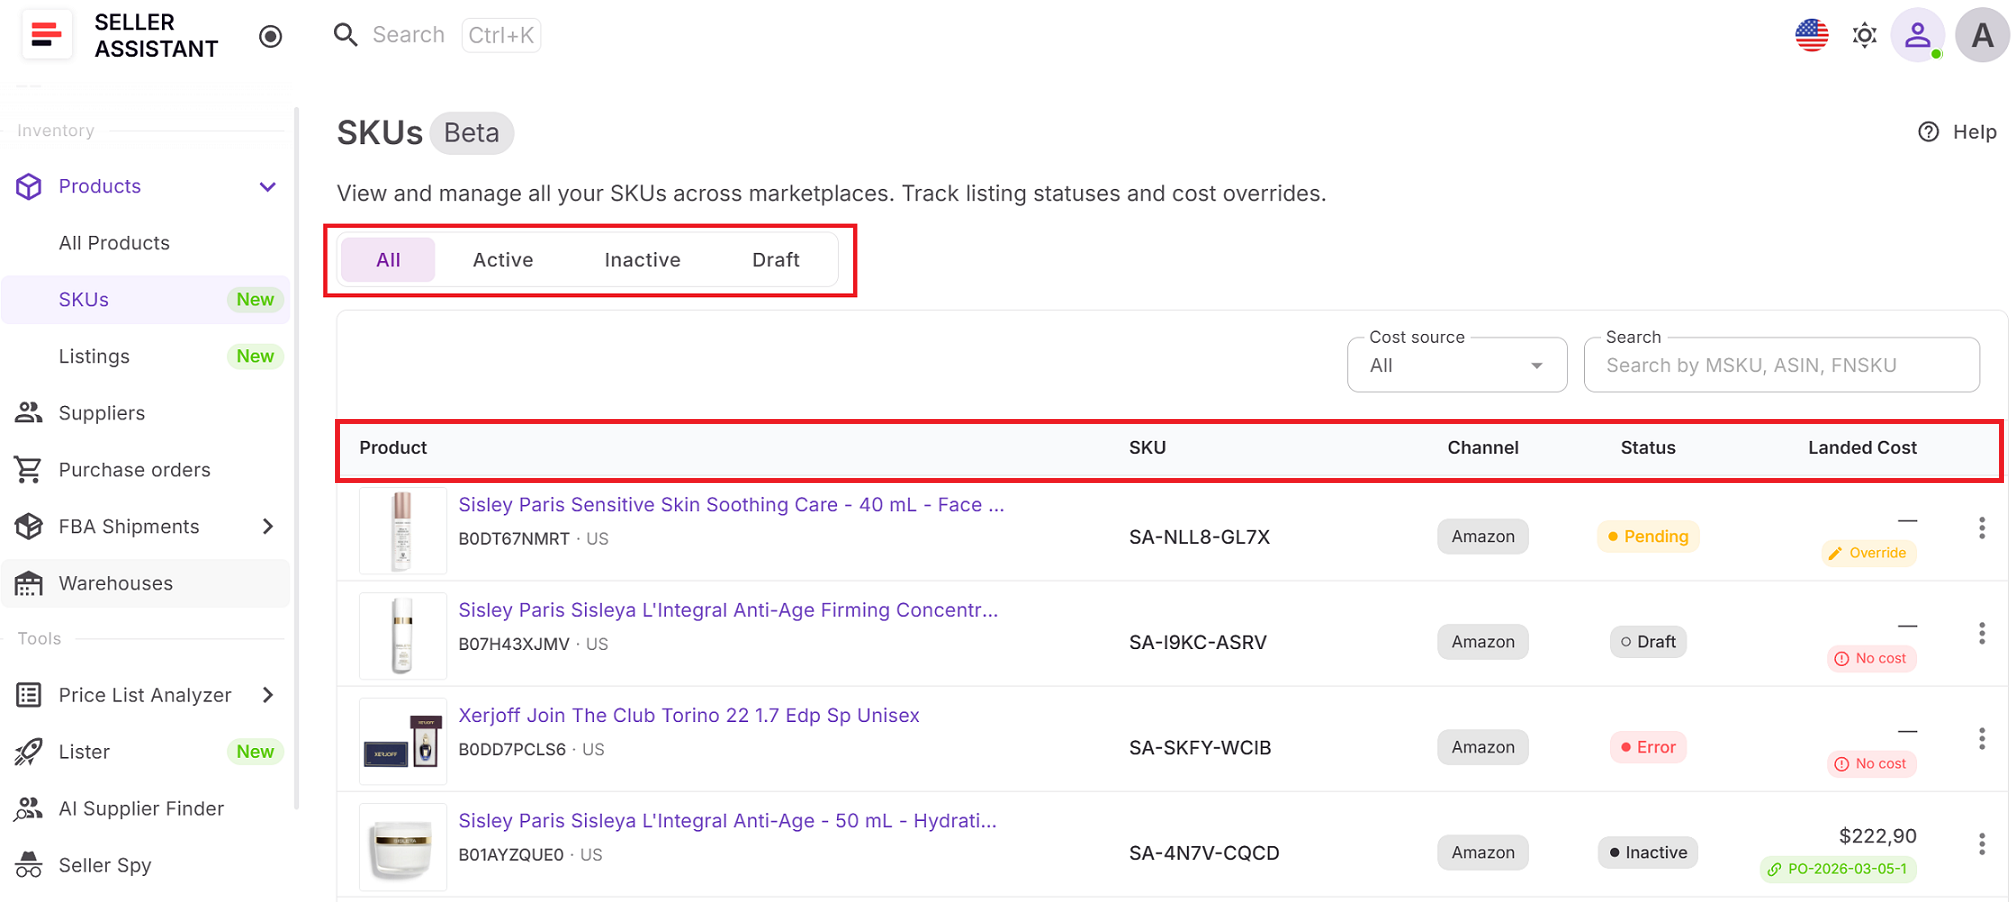Open AI Supplier Finder

(141, 808)
